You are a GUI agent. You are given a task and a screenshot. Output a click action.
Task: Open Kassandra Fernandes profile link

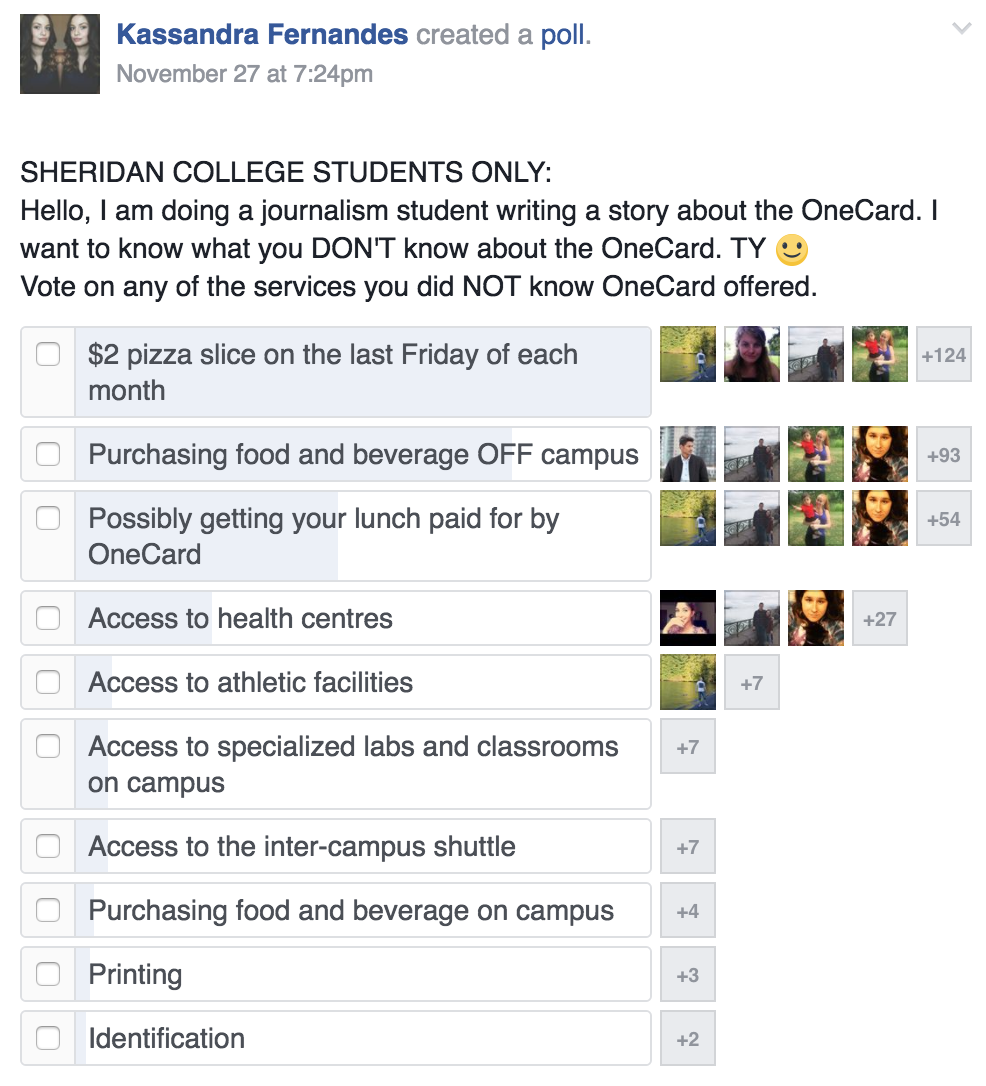click(x=262, y=35)
